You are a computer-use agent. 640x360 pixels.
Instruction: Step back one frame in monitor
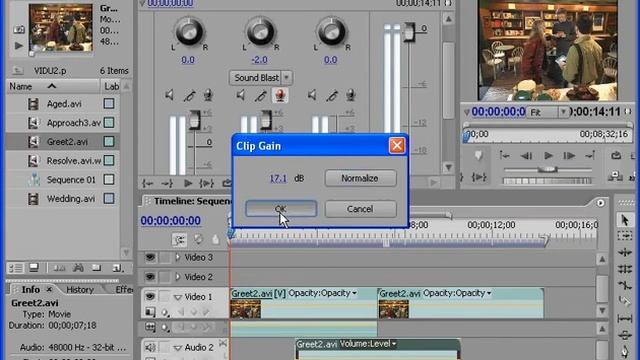coord(527,156)
